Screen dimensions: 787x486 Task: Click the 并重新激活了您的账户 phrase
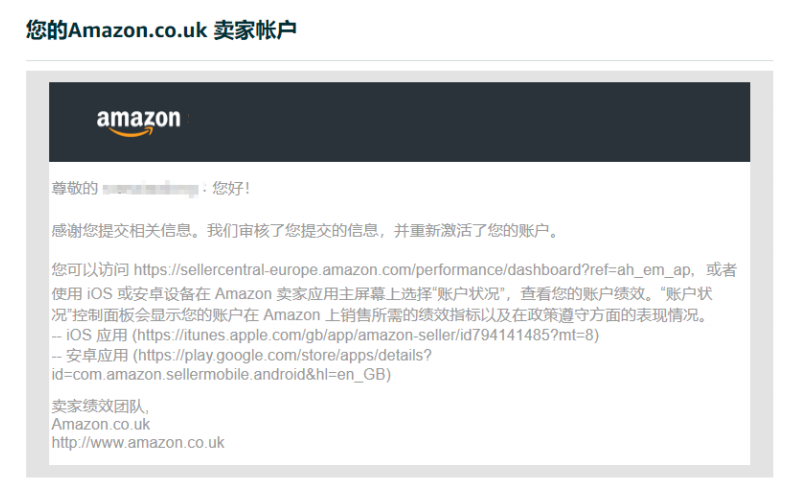471,230
